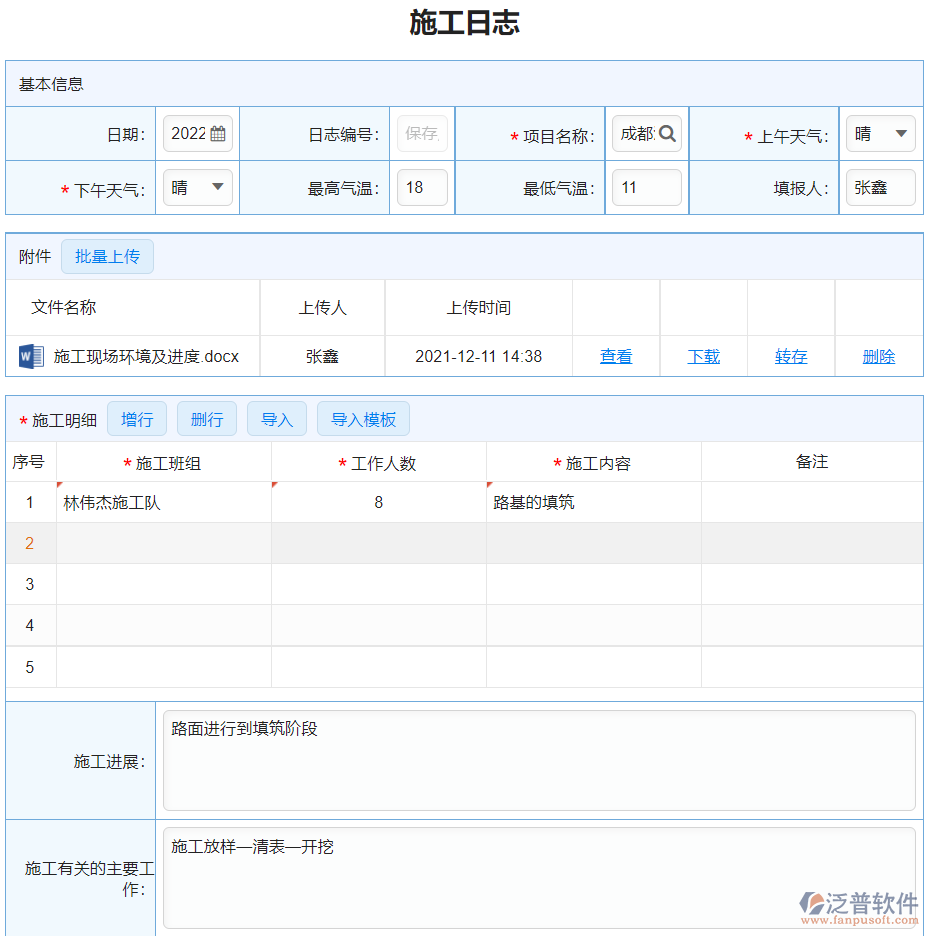Click 删行 to delete a row

pos(206,418)
